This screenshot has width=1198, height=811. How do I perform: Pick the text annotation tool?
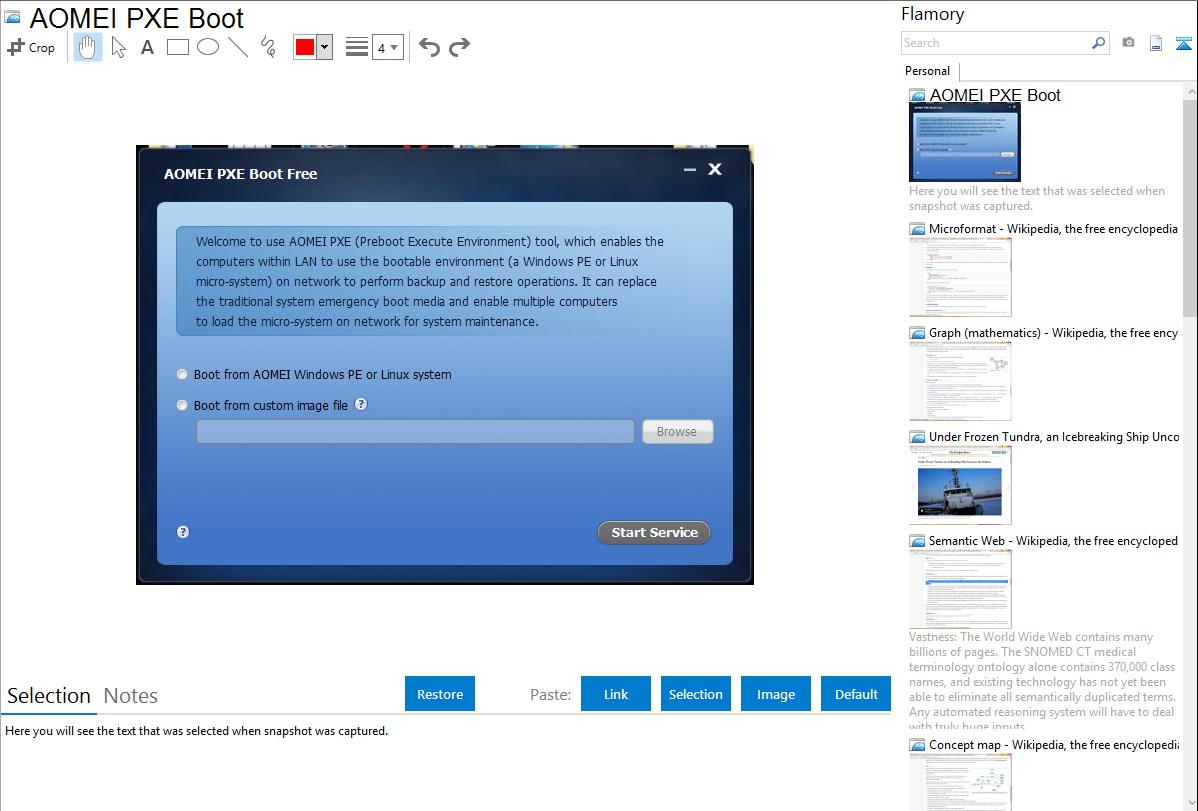click(x=147, y=47)
